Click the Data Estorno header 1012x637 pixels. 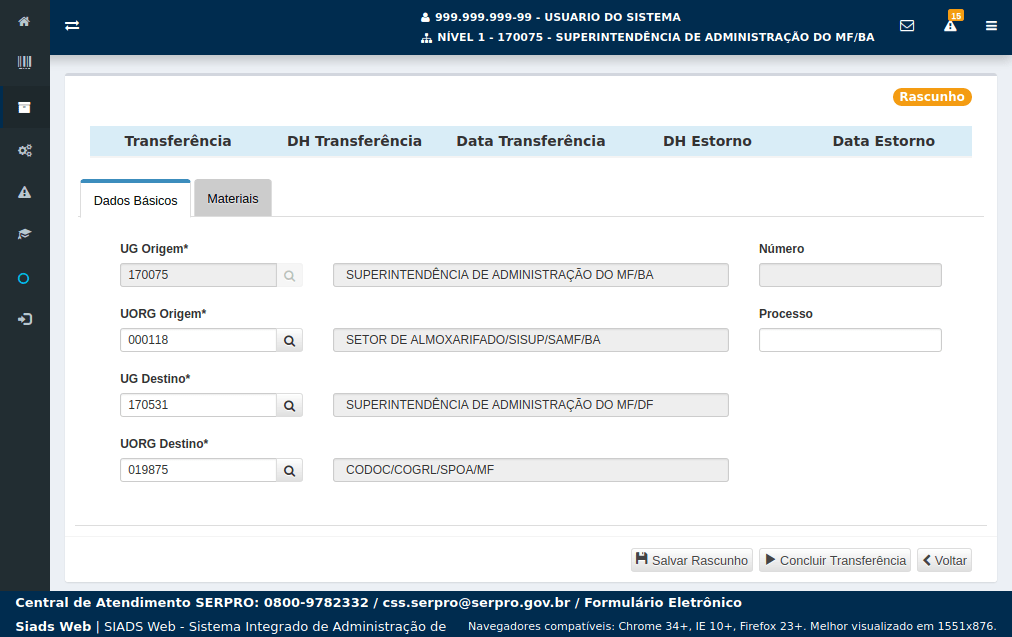(x=884, y=141)
